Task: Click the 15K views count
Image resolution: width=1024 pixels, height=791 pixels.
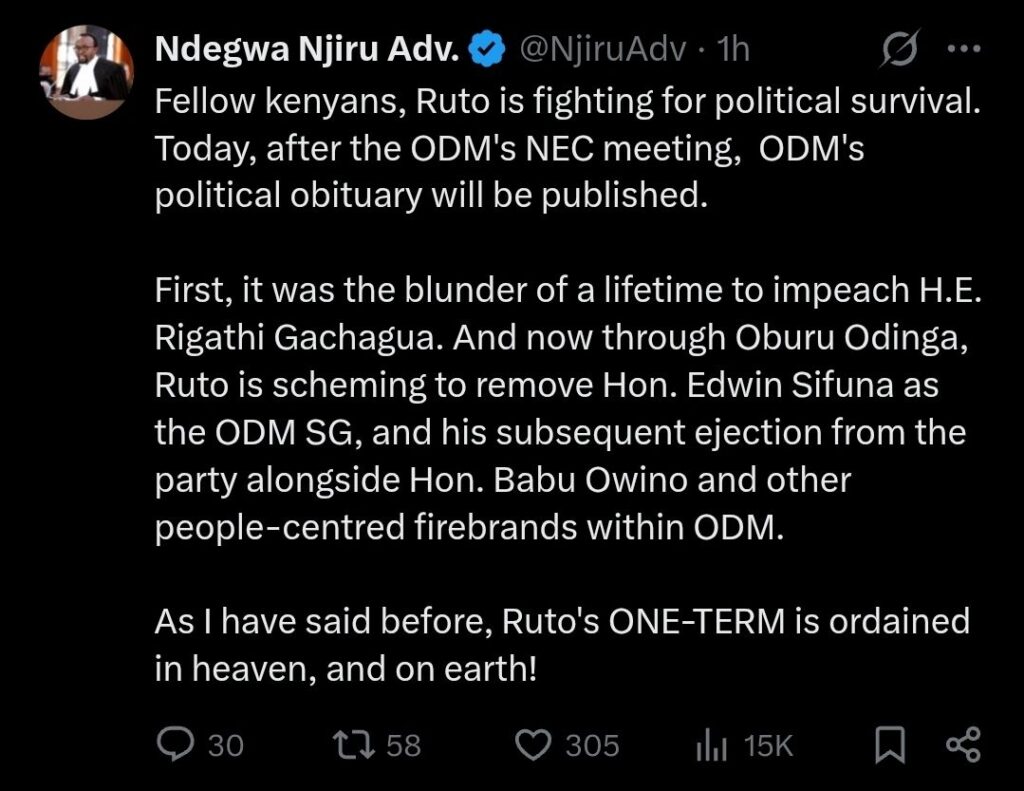Action: (768, 746)
